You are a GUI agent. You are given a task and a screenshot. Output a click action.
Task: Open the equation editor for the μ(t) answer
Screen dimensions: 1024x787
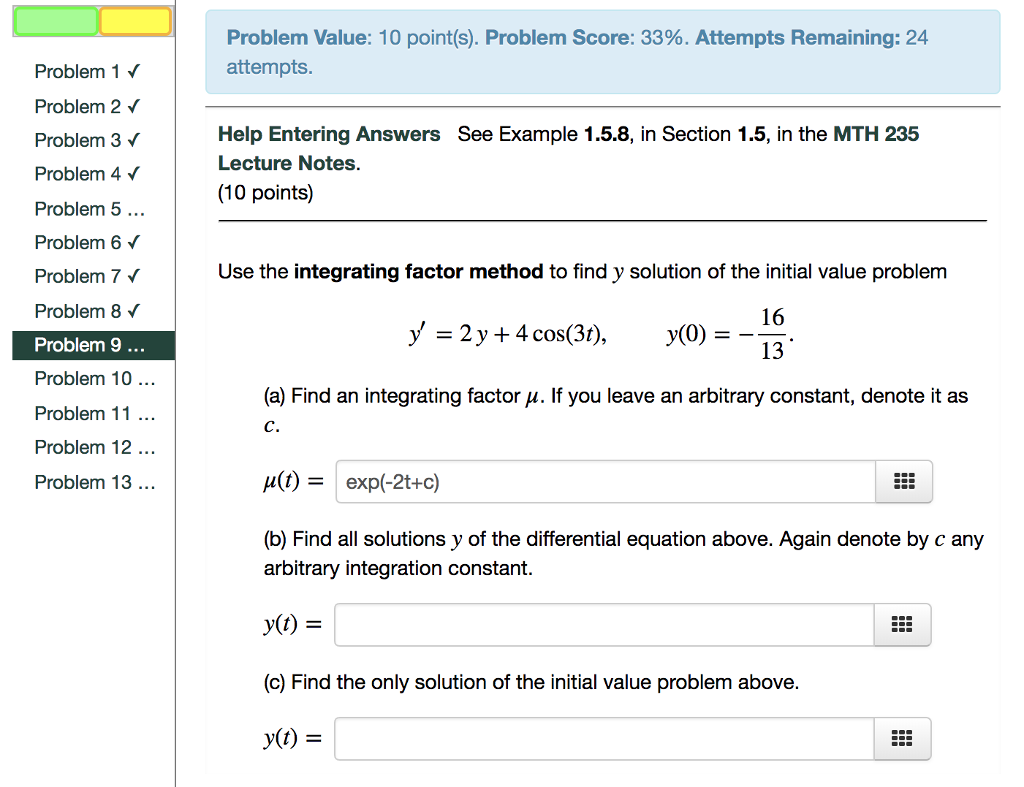click(903, 481)
